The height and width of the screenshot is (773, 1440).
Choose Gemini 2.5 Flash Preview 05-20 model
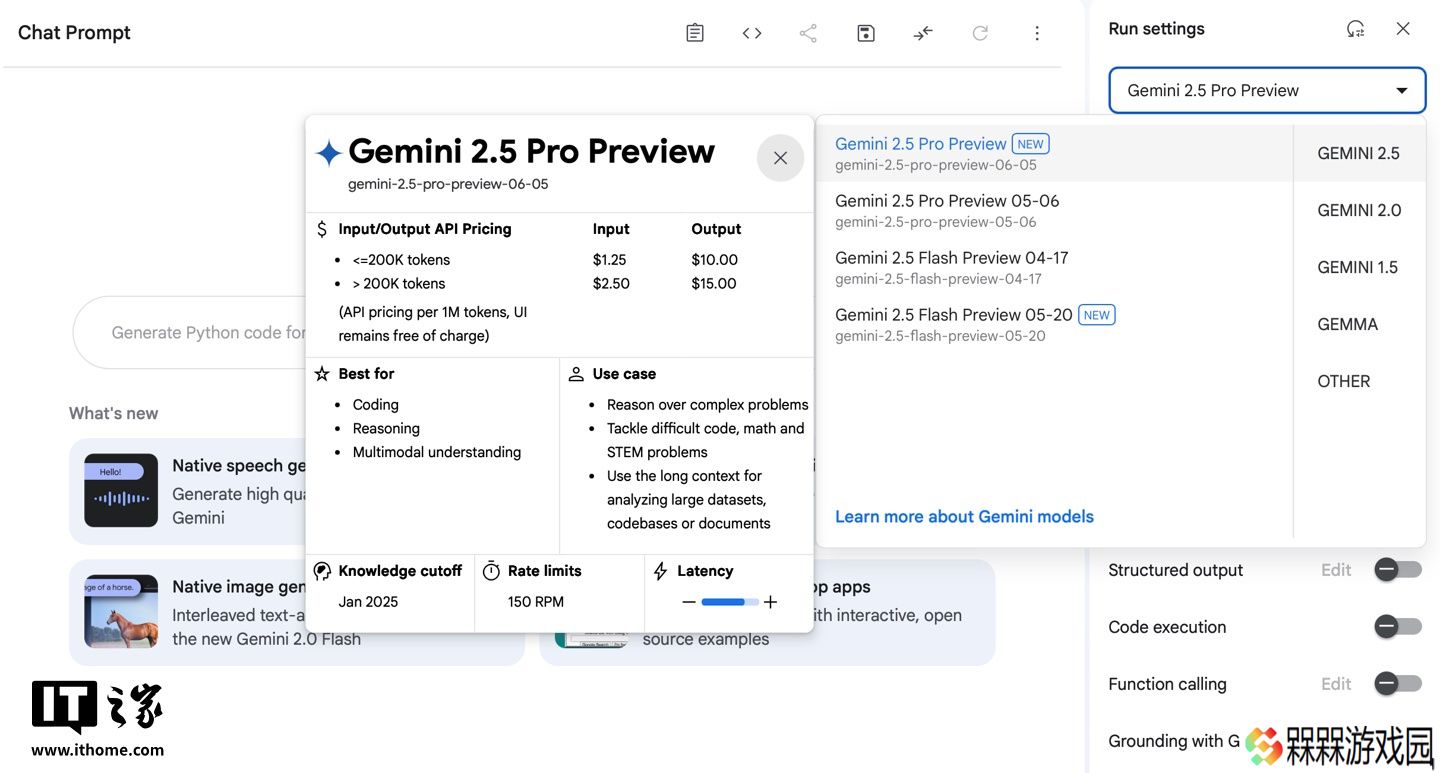[x=1055, y=324]
